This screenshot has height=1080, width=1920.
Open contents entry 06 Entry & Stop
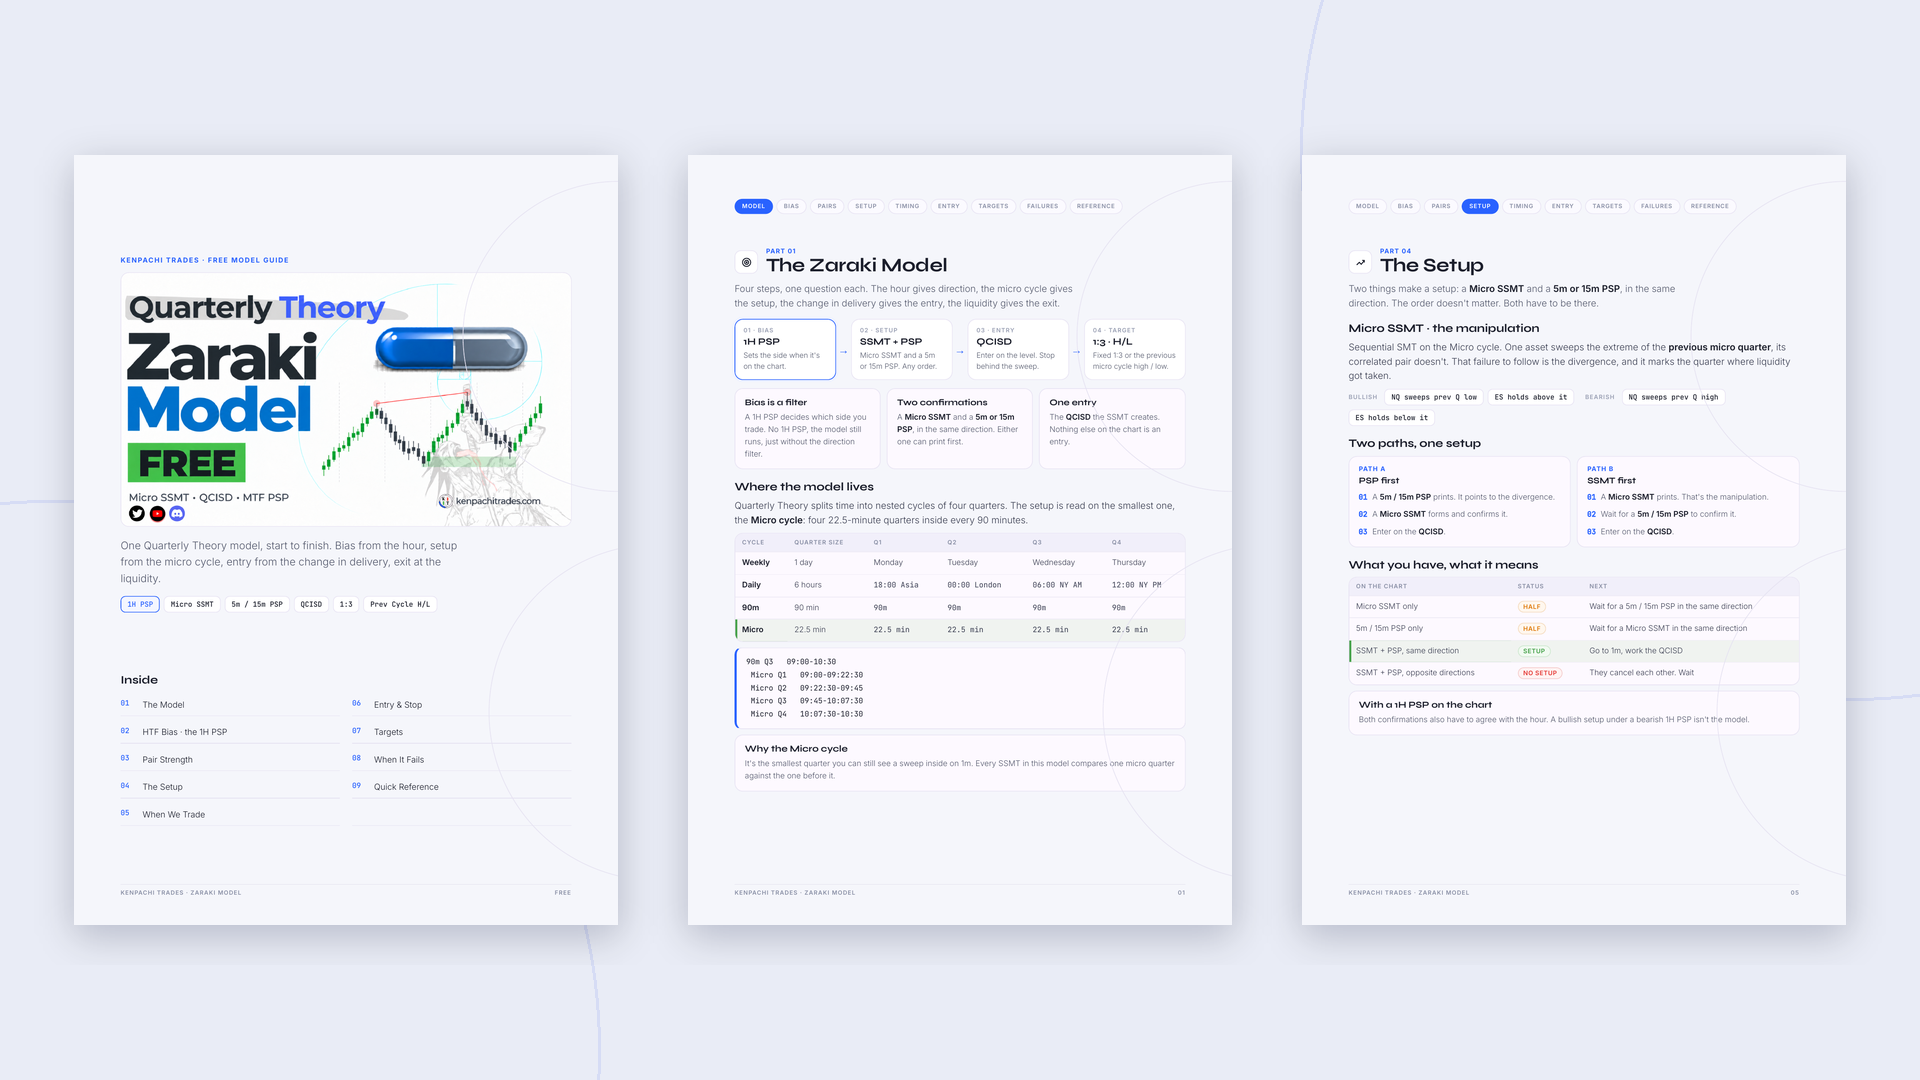tap(461, 704)
